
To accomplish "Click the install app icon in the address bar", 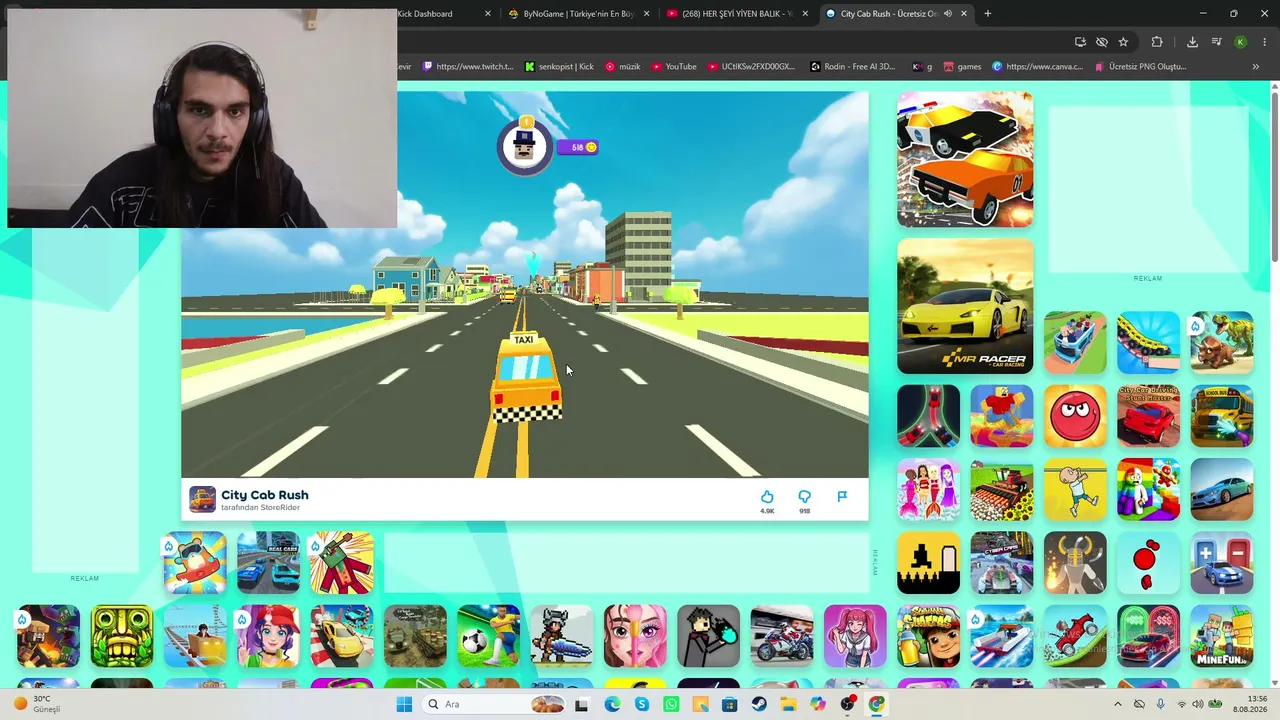I will 1080,42.
